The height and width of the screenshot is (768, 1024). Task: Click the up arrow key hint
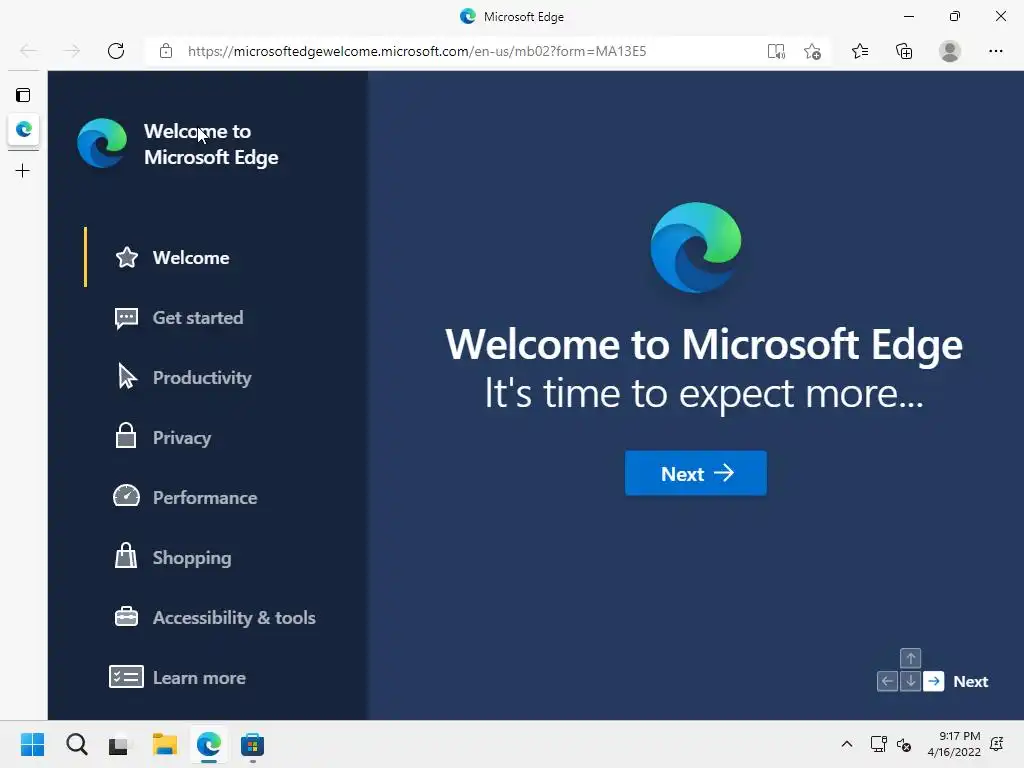tap(910, 658)
